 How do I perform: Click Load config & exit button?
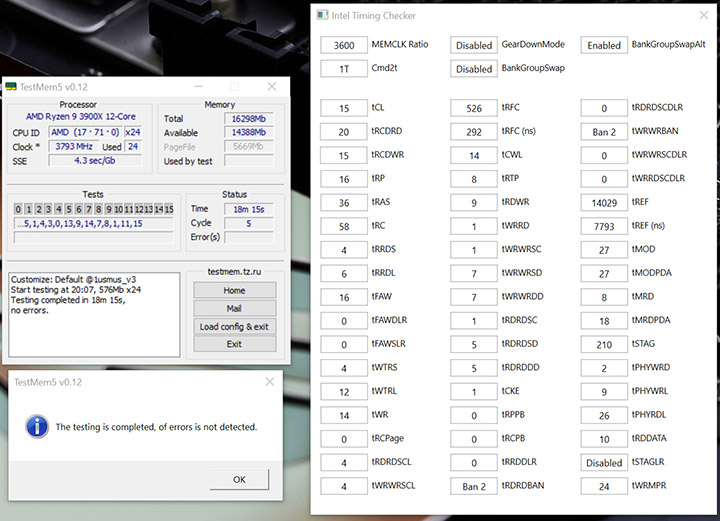(235, 326)
